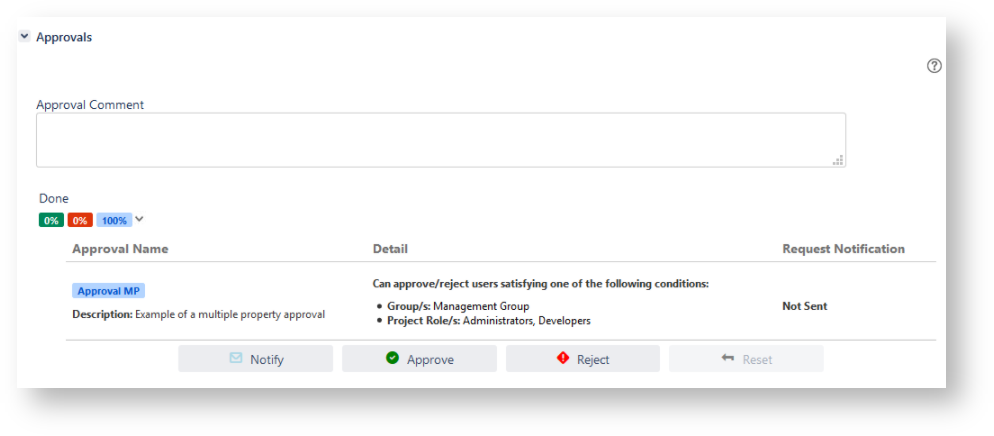Click the envelope icon on Notify
994x436 pixels.
click(x=236, y=358)
